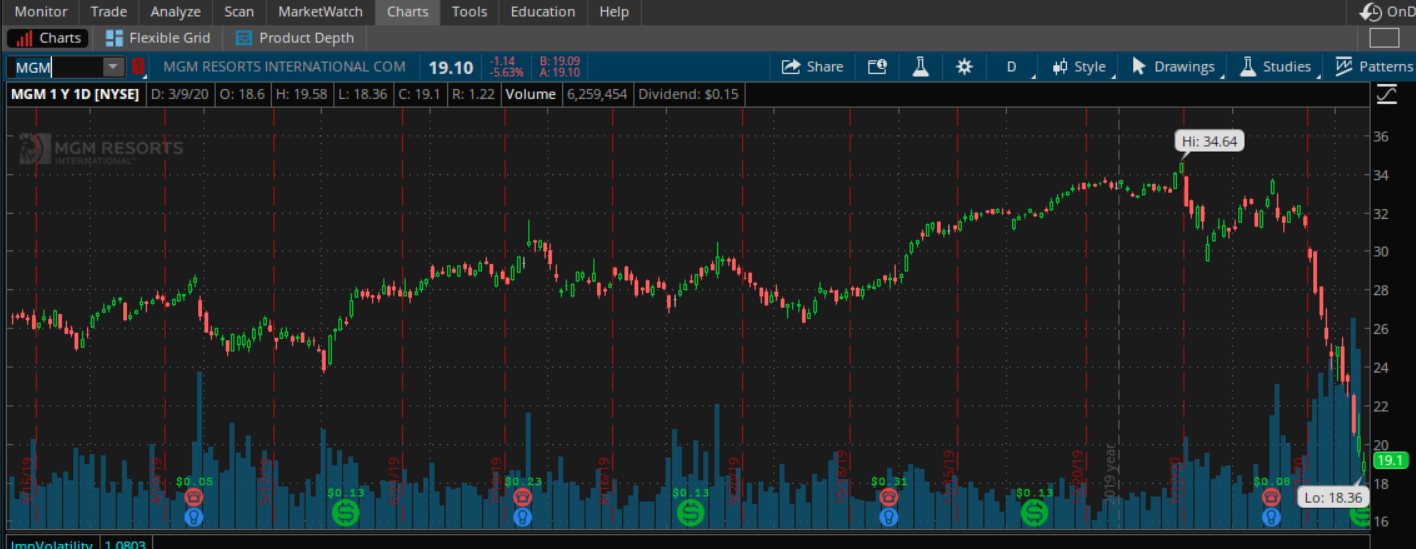Open chart settings gear icon
Viewport: 1416px width, 549px height.
pyautogui.click(x=964, y=67)
